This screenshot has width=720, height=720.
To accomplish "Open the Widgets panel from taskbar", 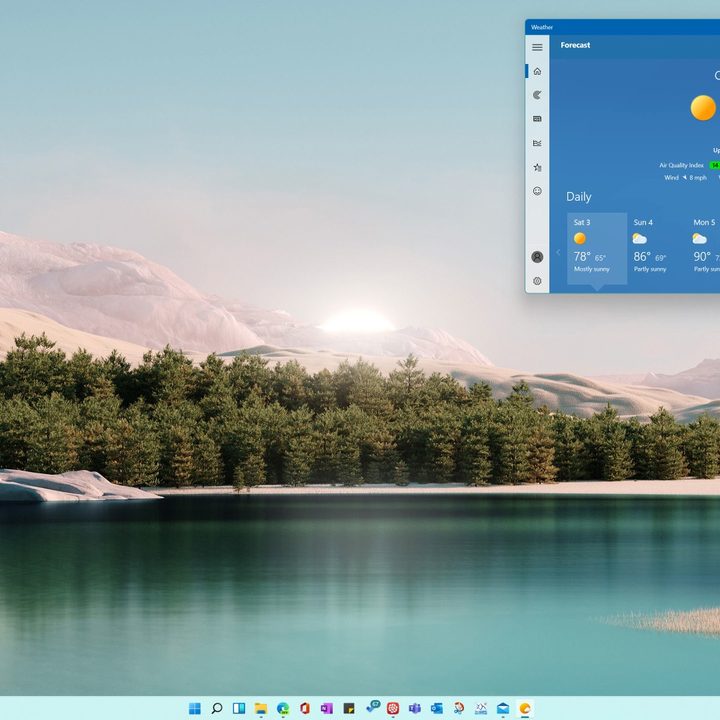I will click(x=239, y=708).
